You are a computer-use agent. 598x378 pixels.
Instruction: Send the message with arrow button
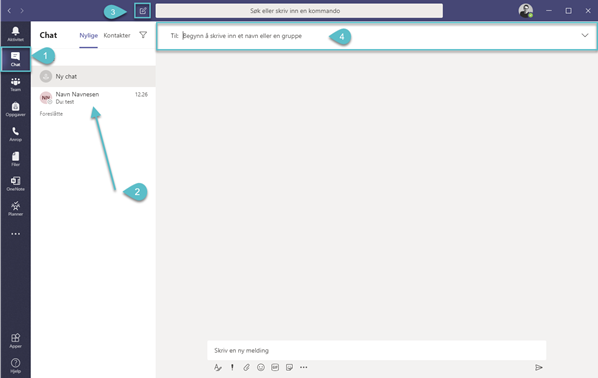539,368
